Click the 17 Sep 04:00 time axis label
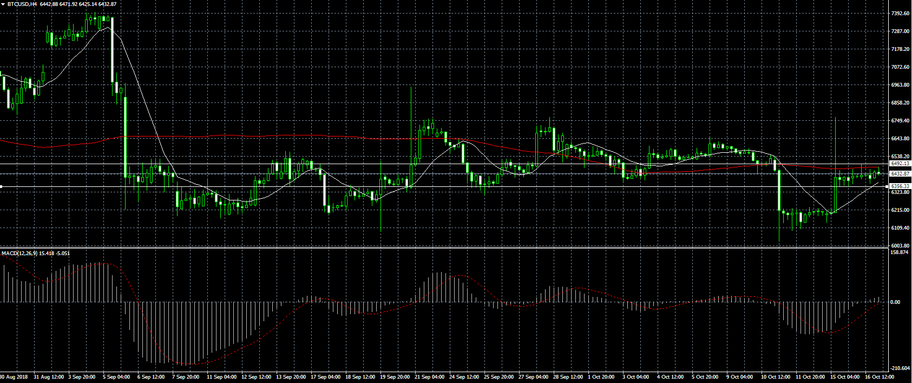Image resolution: width=912 pixels, height=383 pixels. (325, 377)
